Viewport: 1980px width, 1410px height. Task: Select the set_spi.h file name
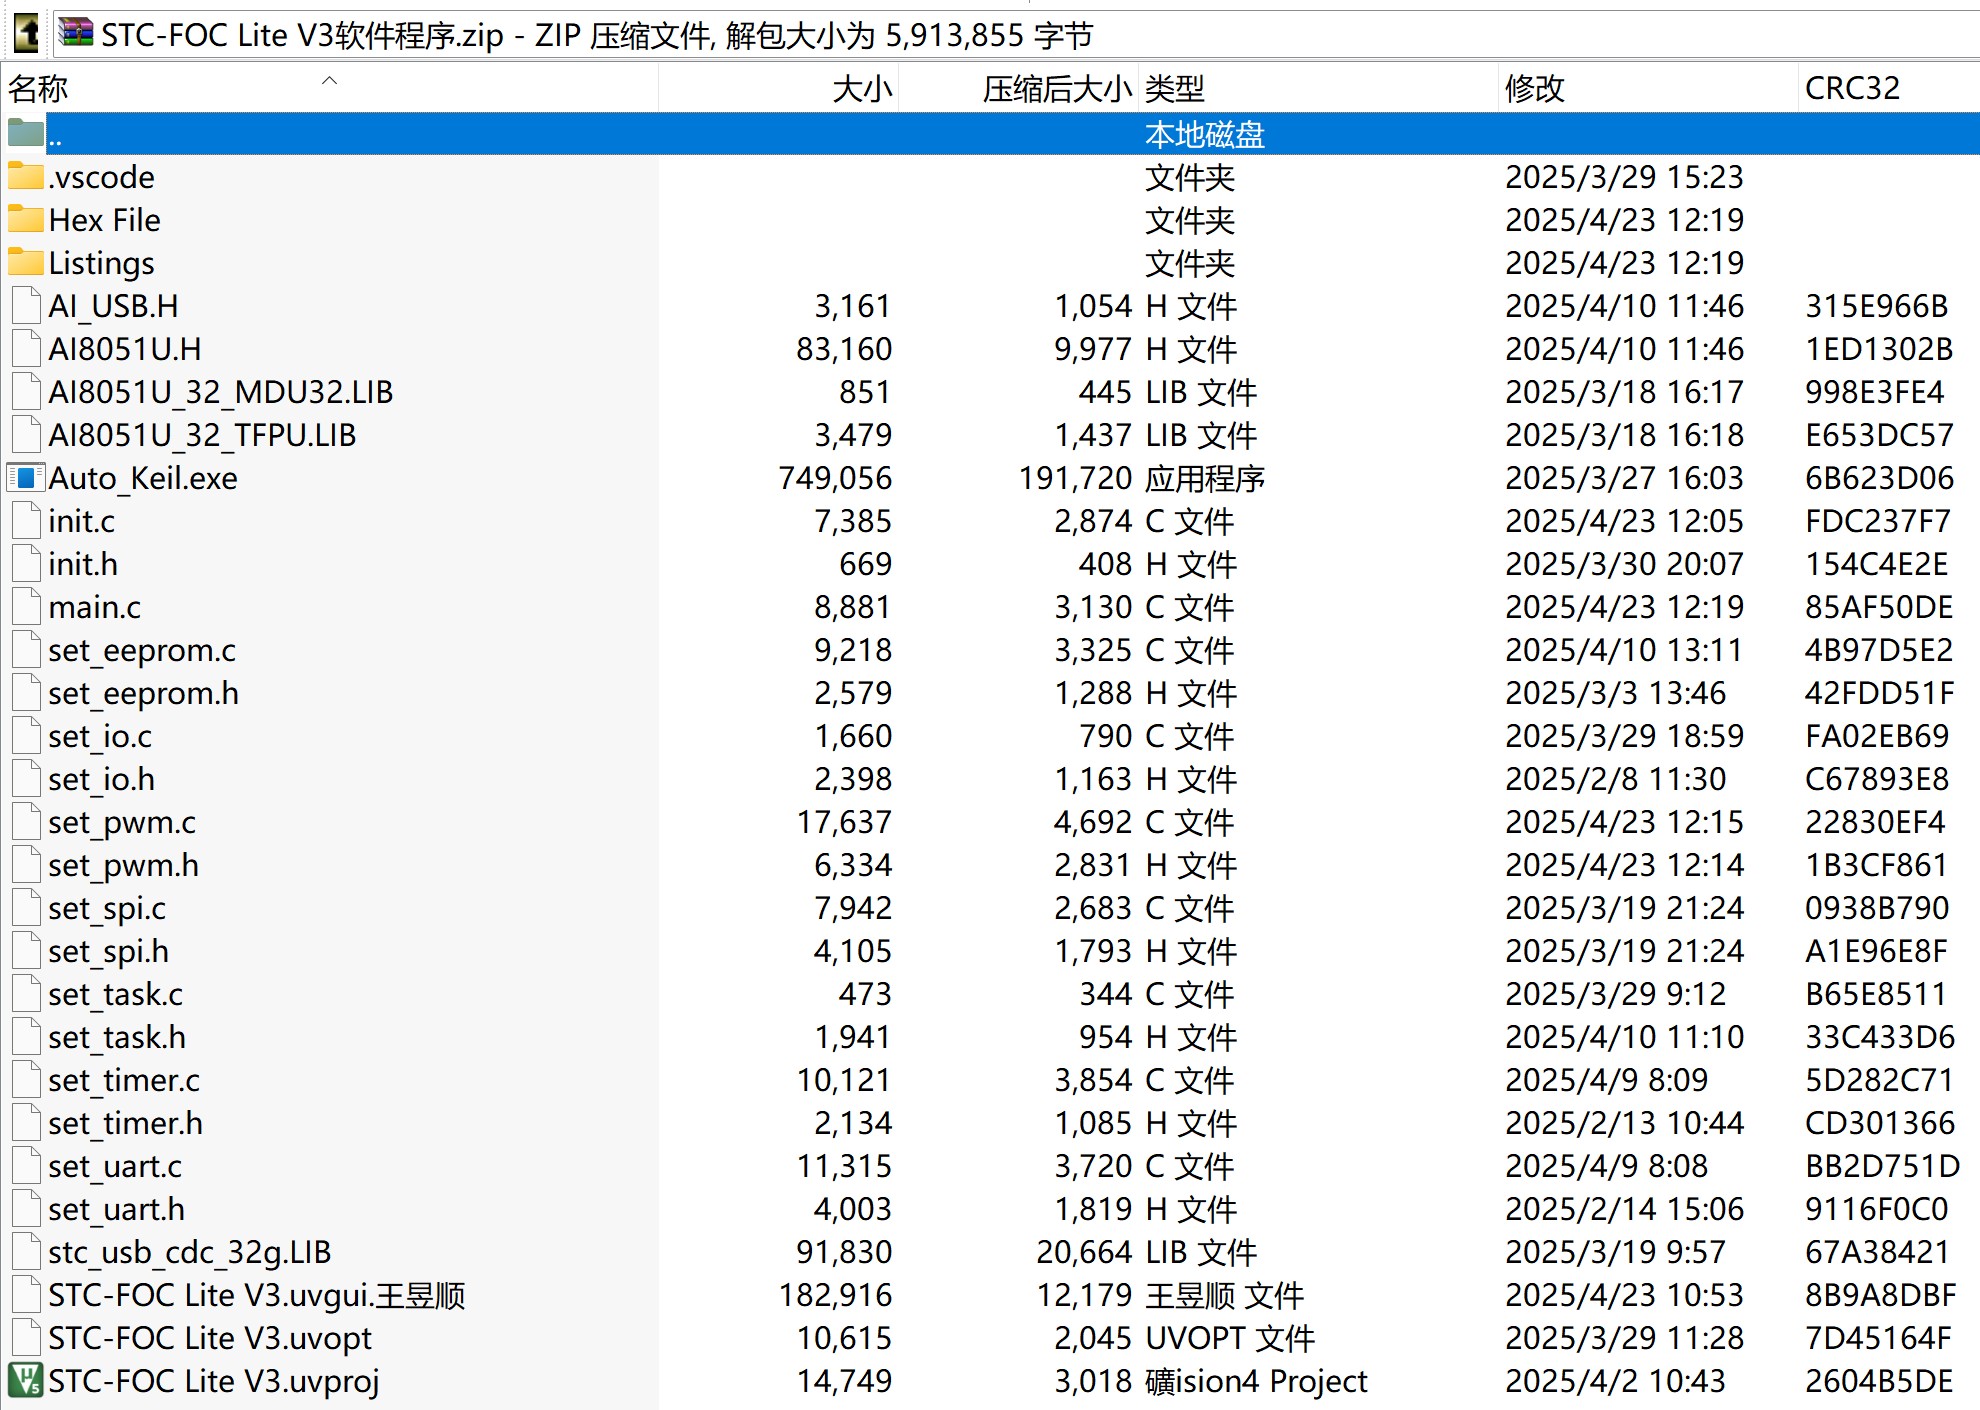[x=109, y=951]
